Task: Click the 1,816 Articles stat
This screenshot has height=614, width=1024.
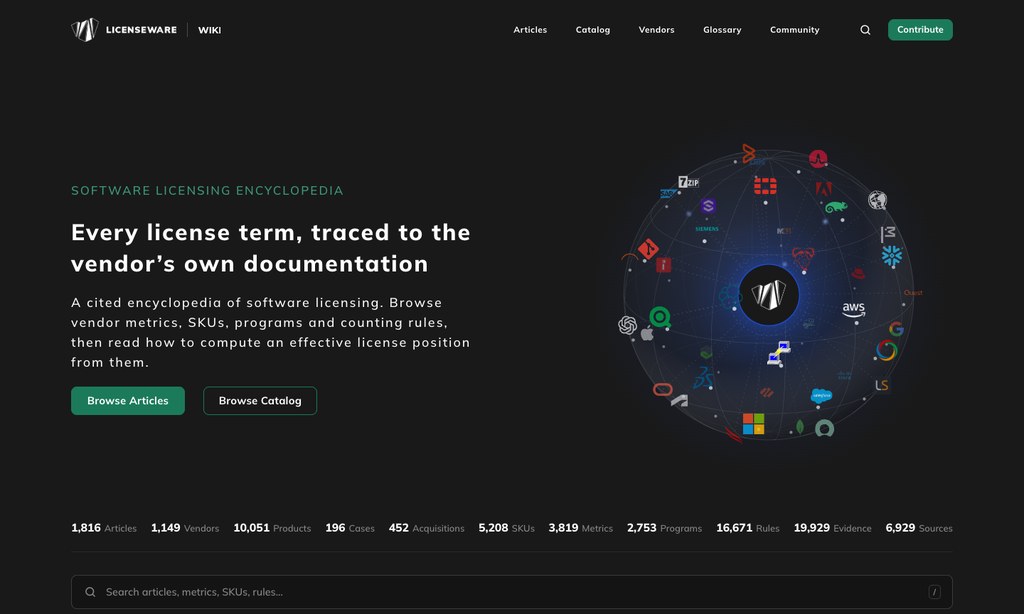Action: coord(104,528)
